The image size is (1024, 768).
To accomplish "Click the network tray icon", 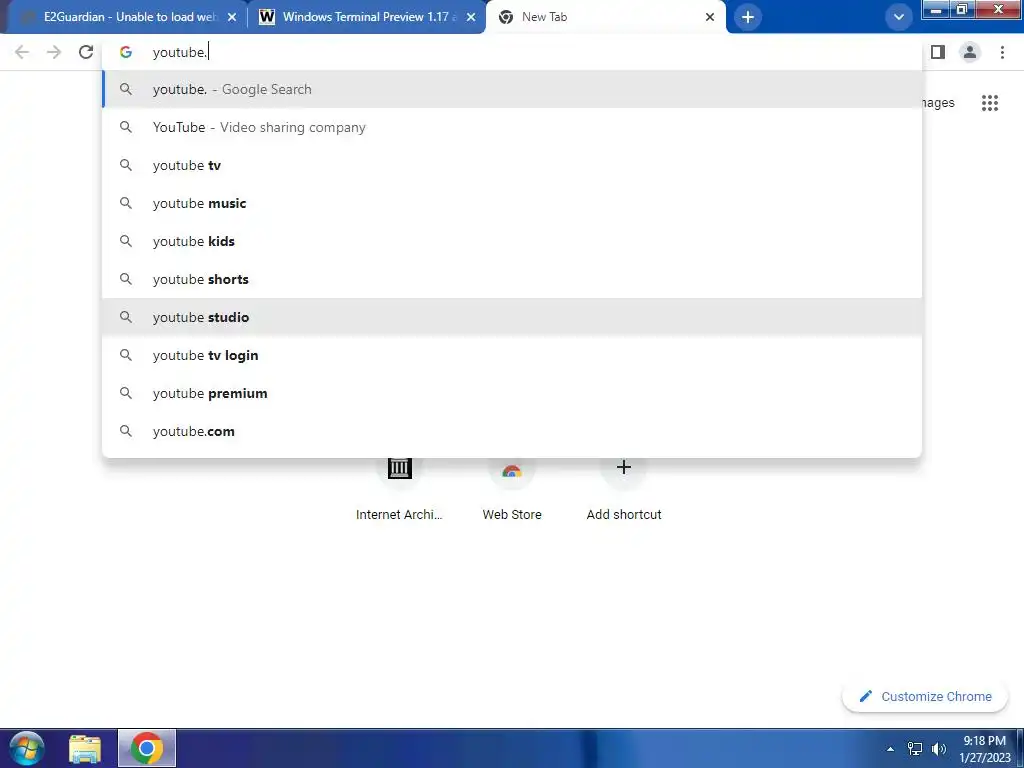I will tap(915, 749).
